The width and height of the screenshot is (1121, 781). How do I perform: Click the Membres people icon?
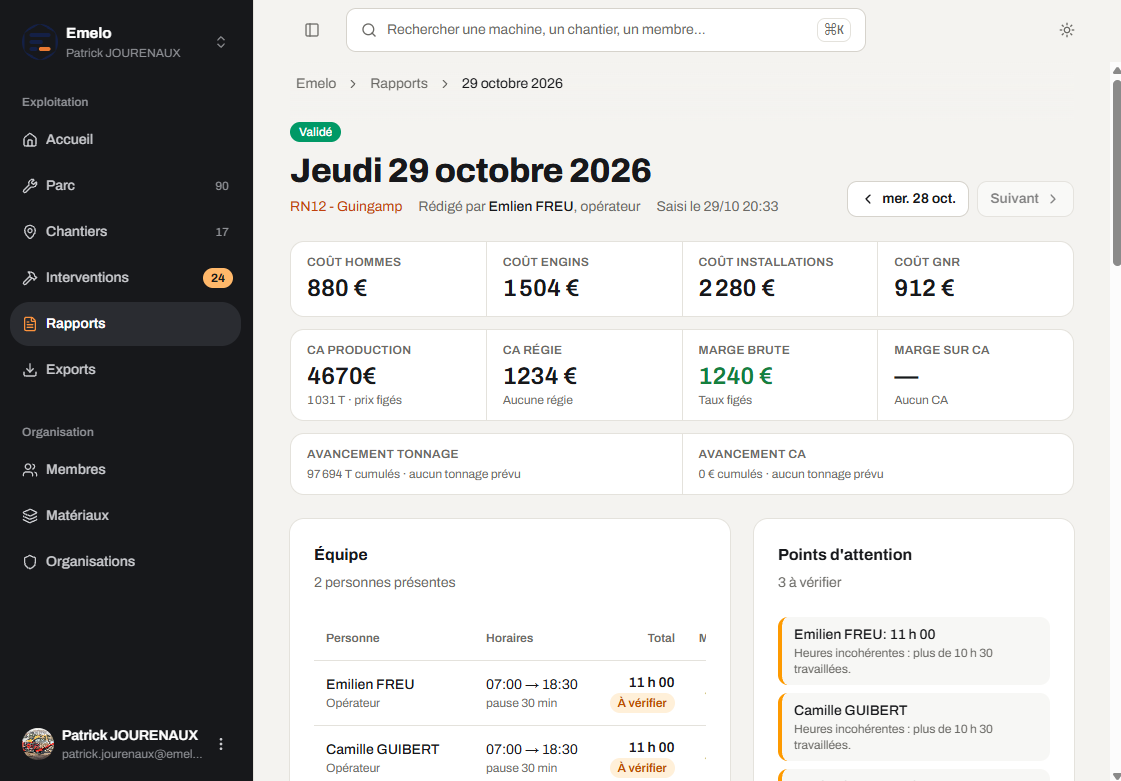pos(30,470)
